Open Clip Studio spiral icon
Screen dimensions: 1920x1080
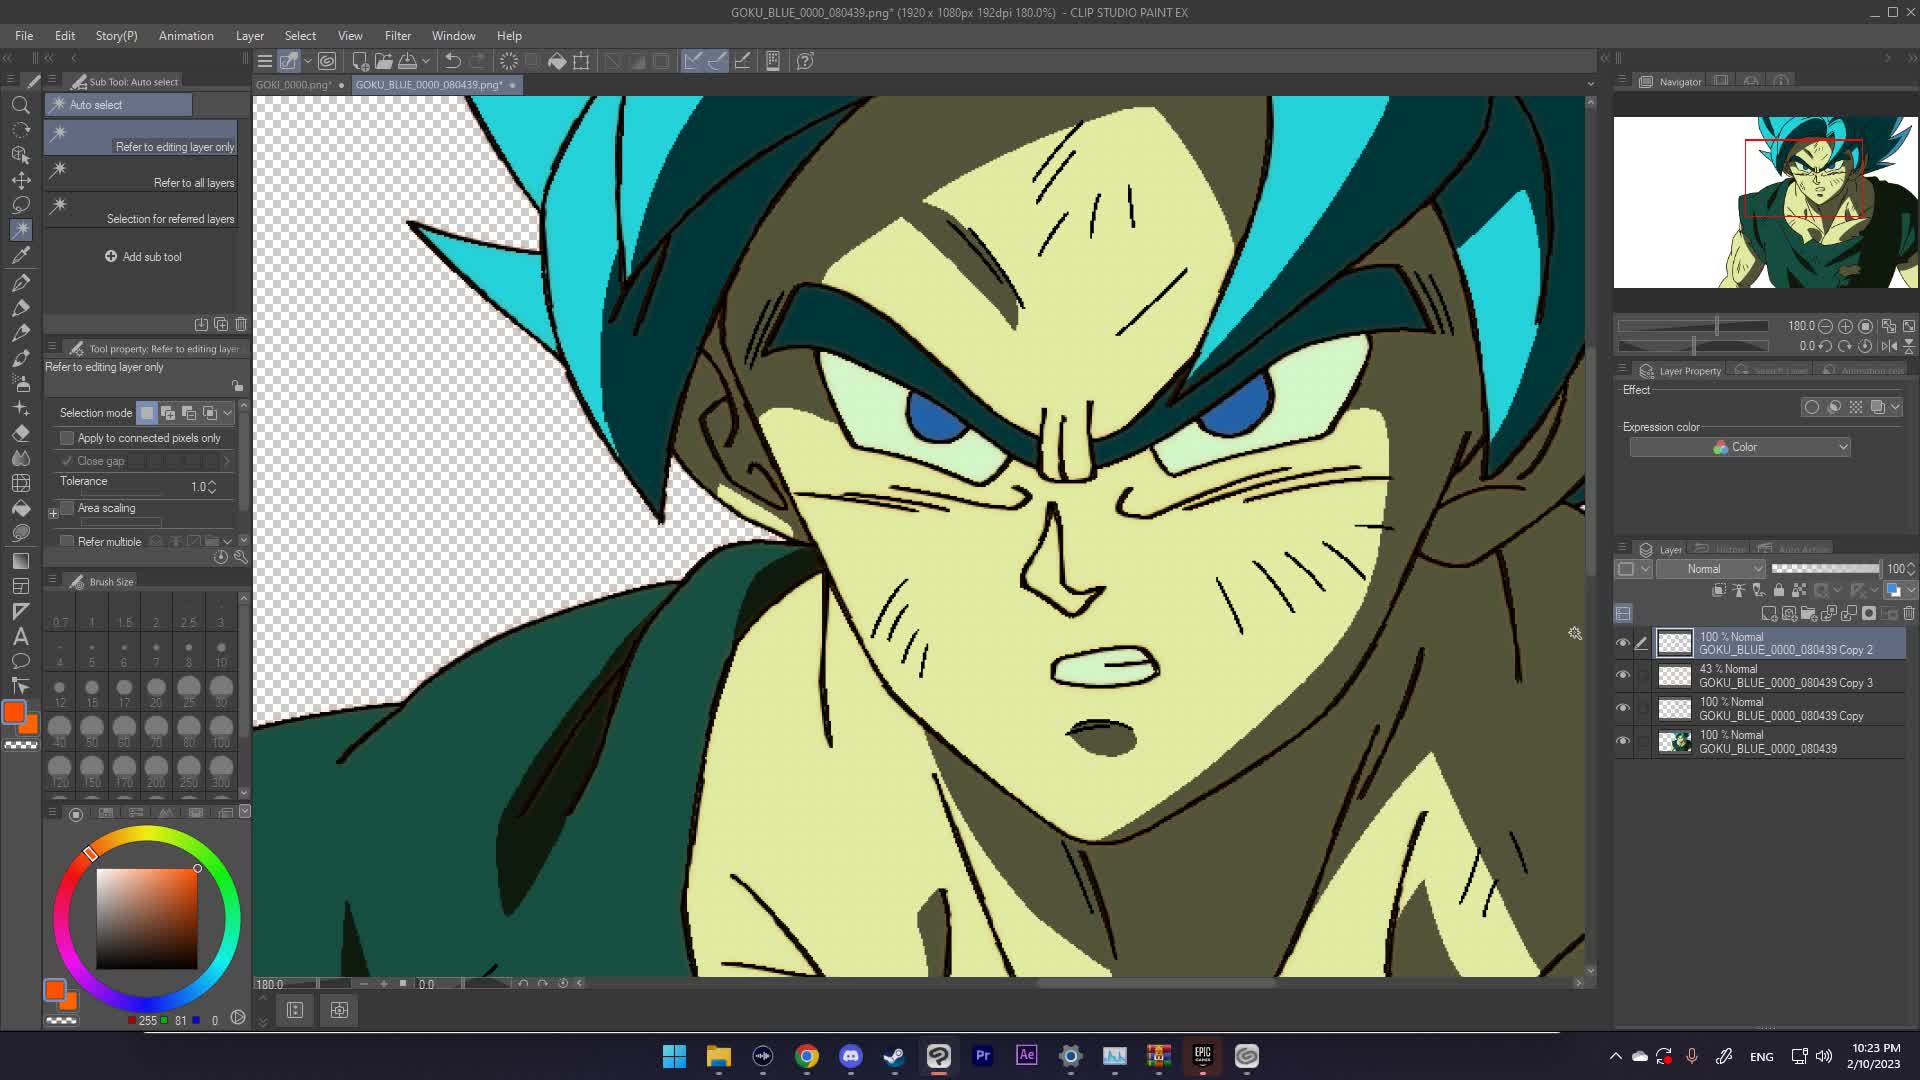tap(327, 61)
